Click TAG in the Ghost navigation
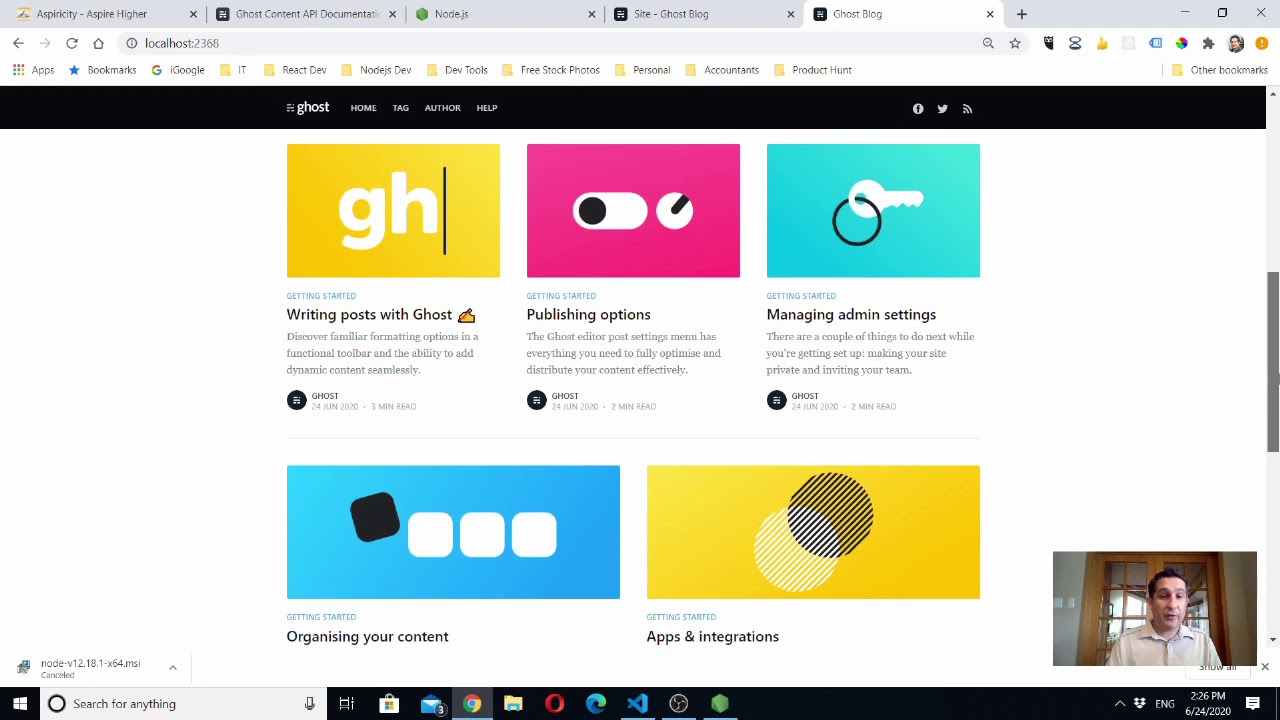The height and width of the screenshot is (720, 1280). tap(400, 108)
